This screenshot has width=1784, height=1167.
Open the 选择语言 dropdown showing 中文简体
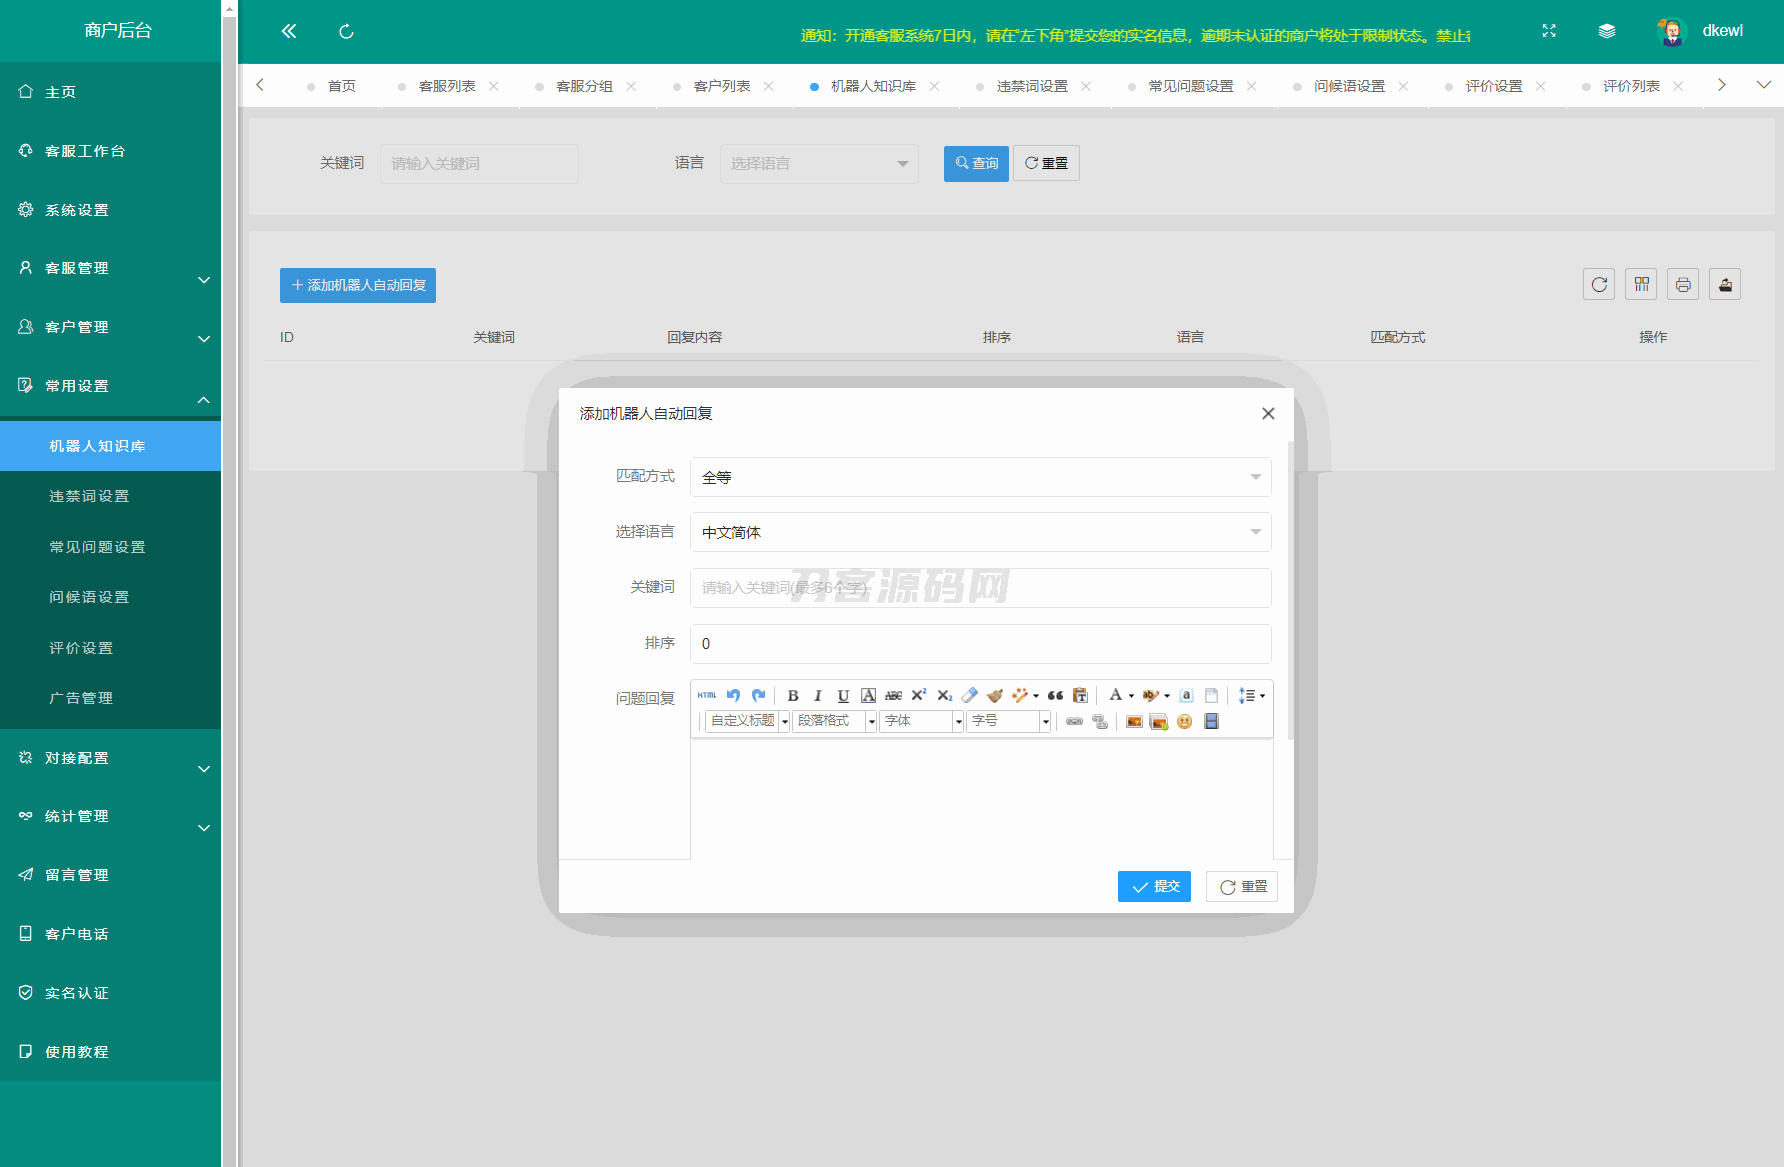tap(980, 532)
